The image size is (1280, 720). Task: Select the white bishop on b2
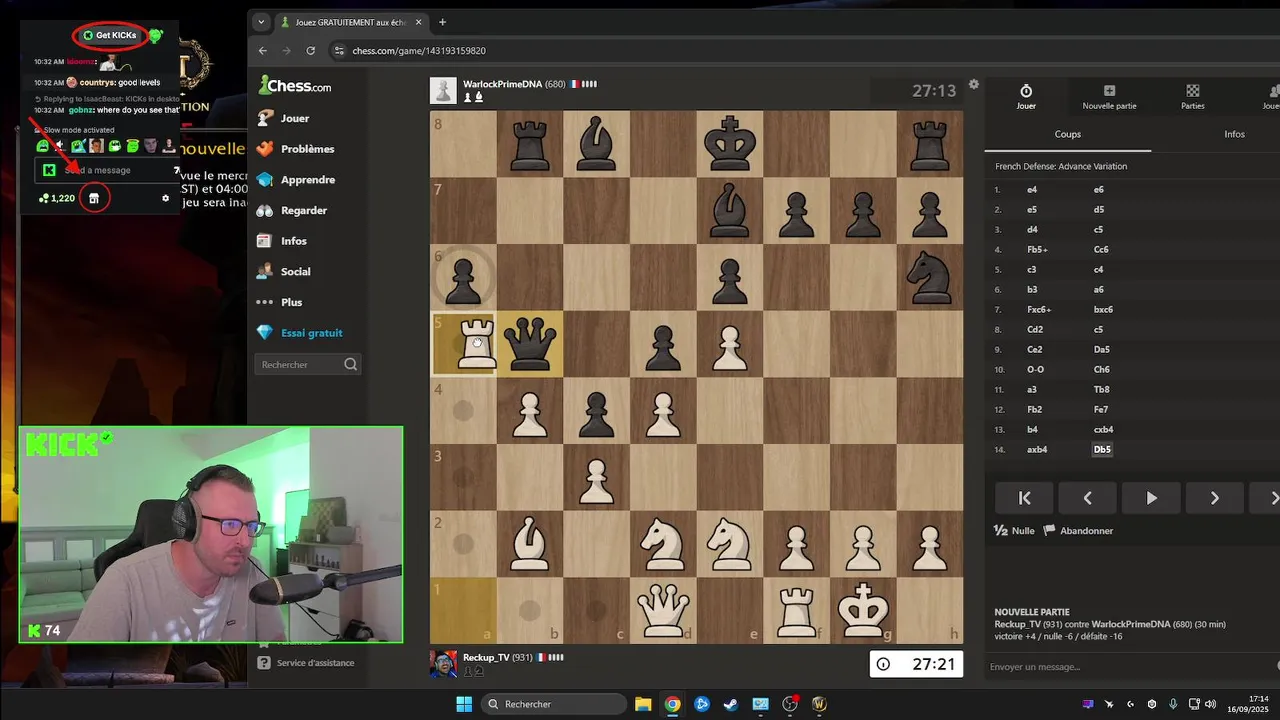(530, 544)
